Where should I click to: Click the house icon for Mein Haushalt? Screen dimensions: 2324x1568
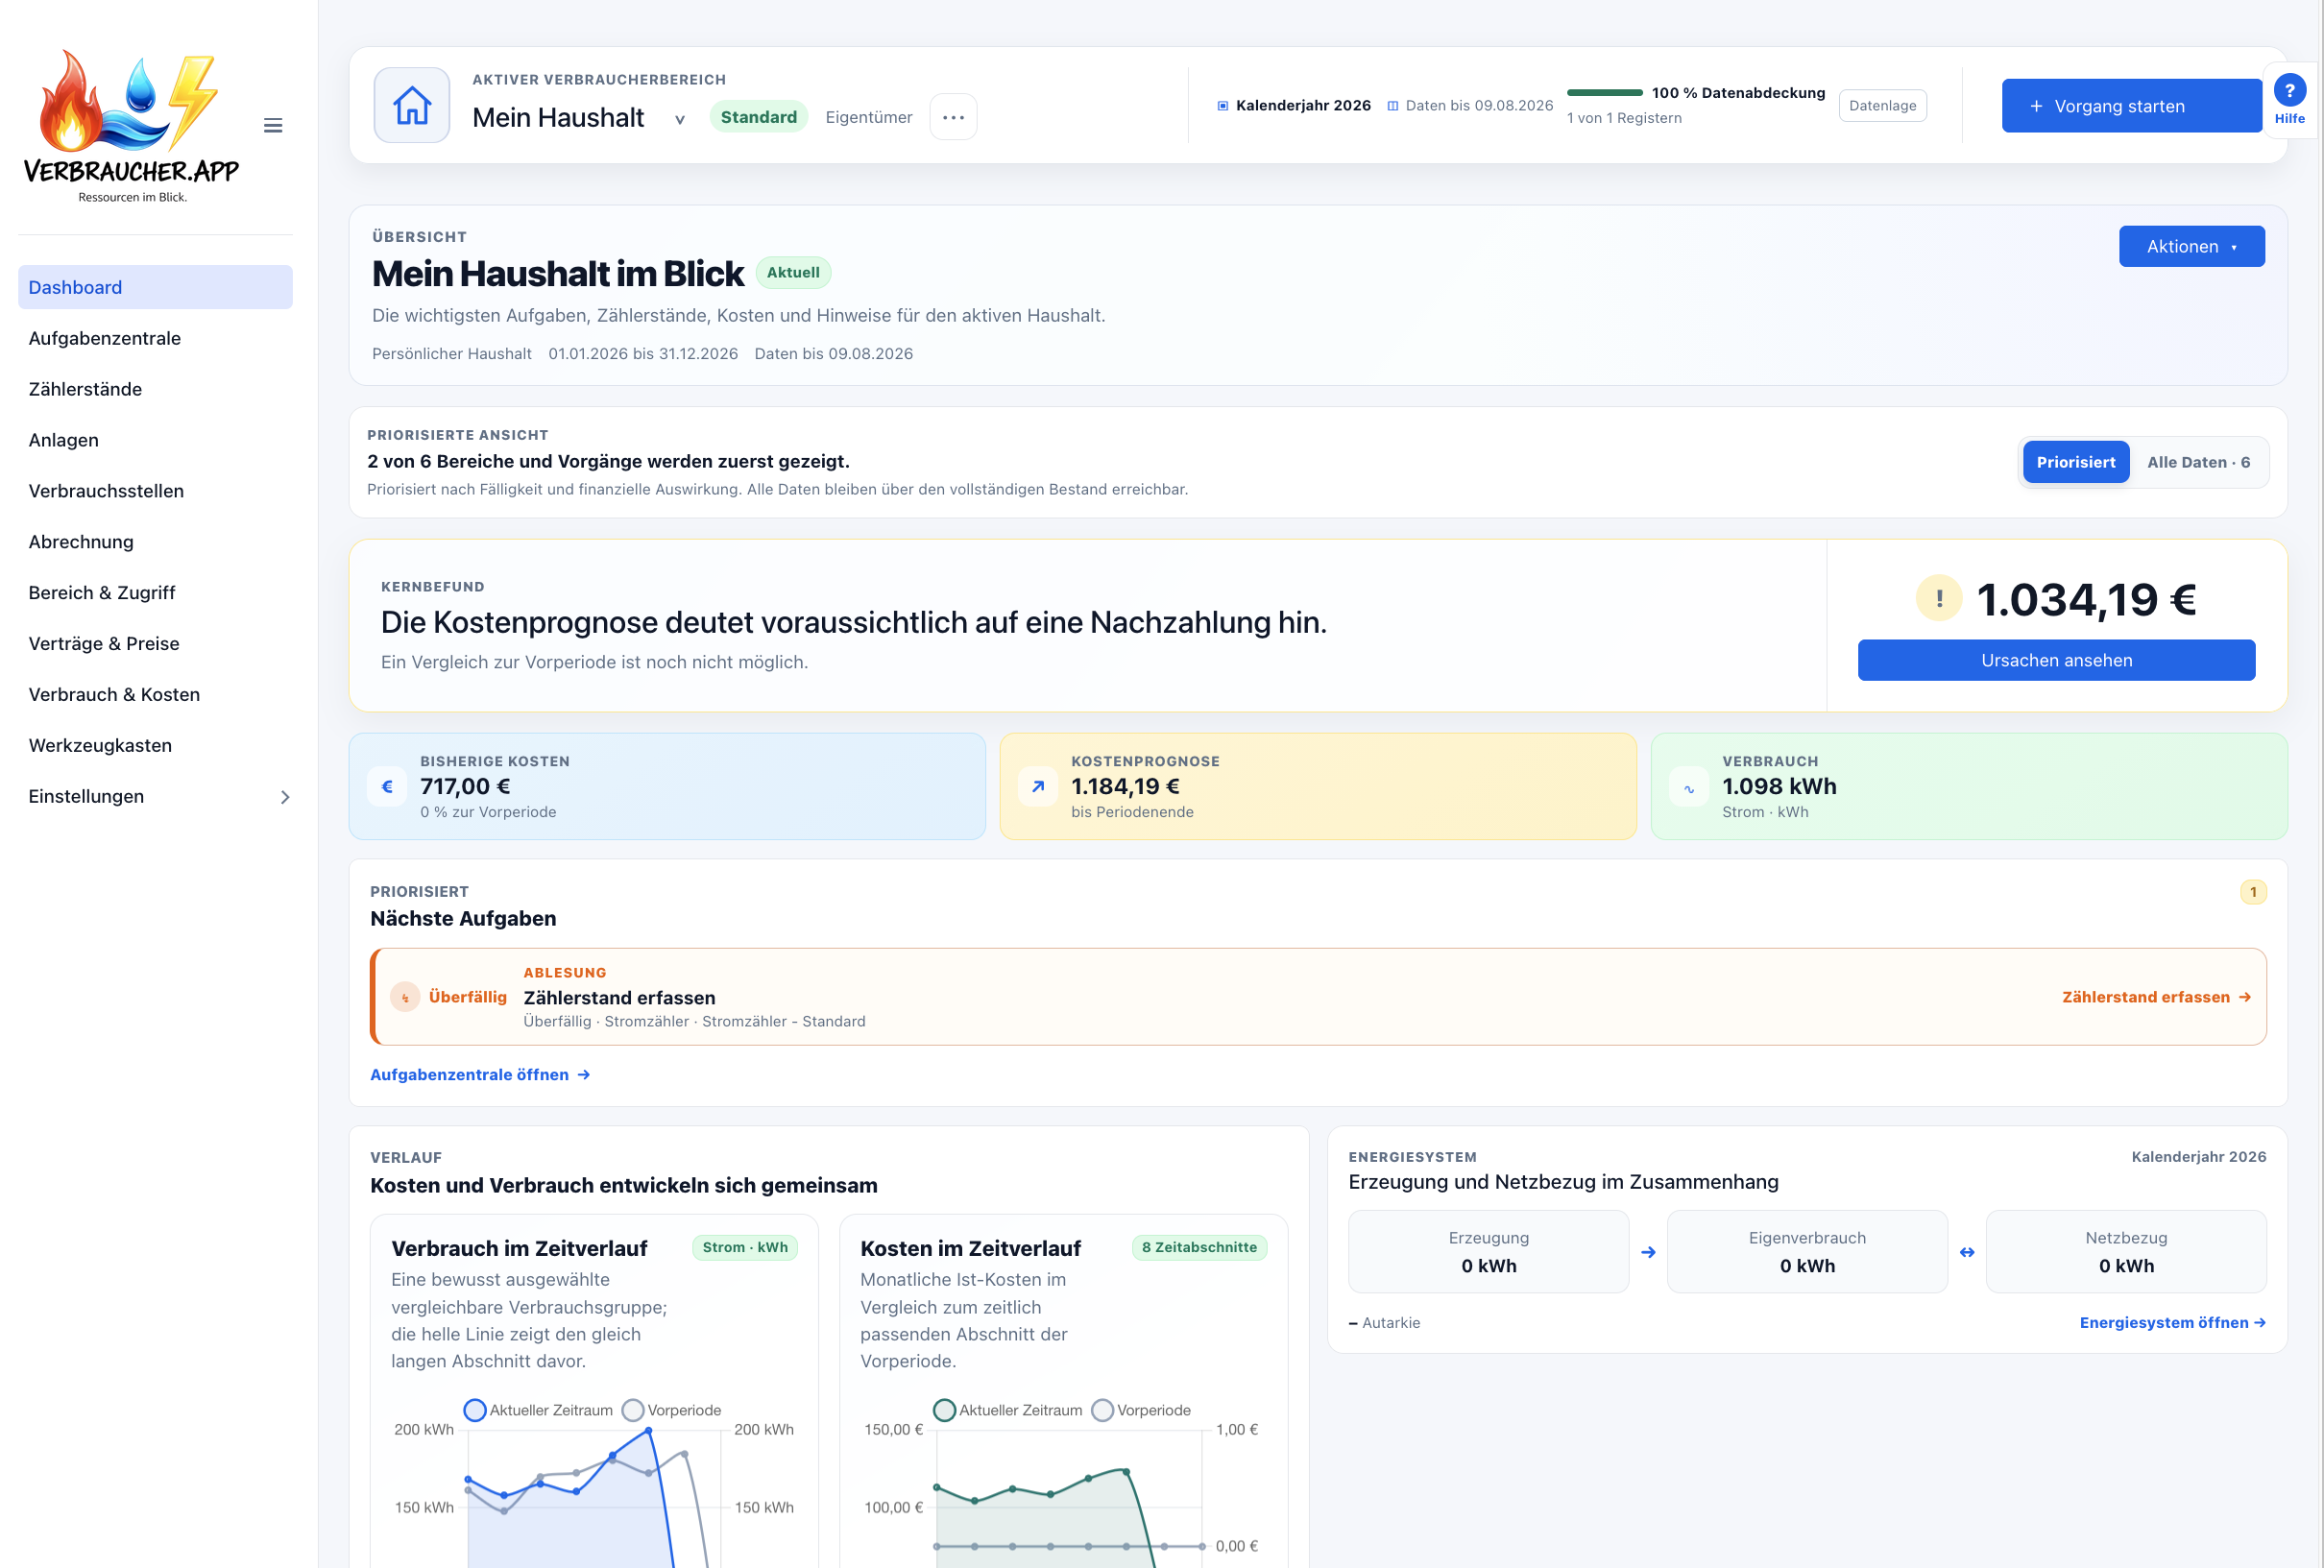pos(412,105)
